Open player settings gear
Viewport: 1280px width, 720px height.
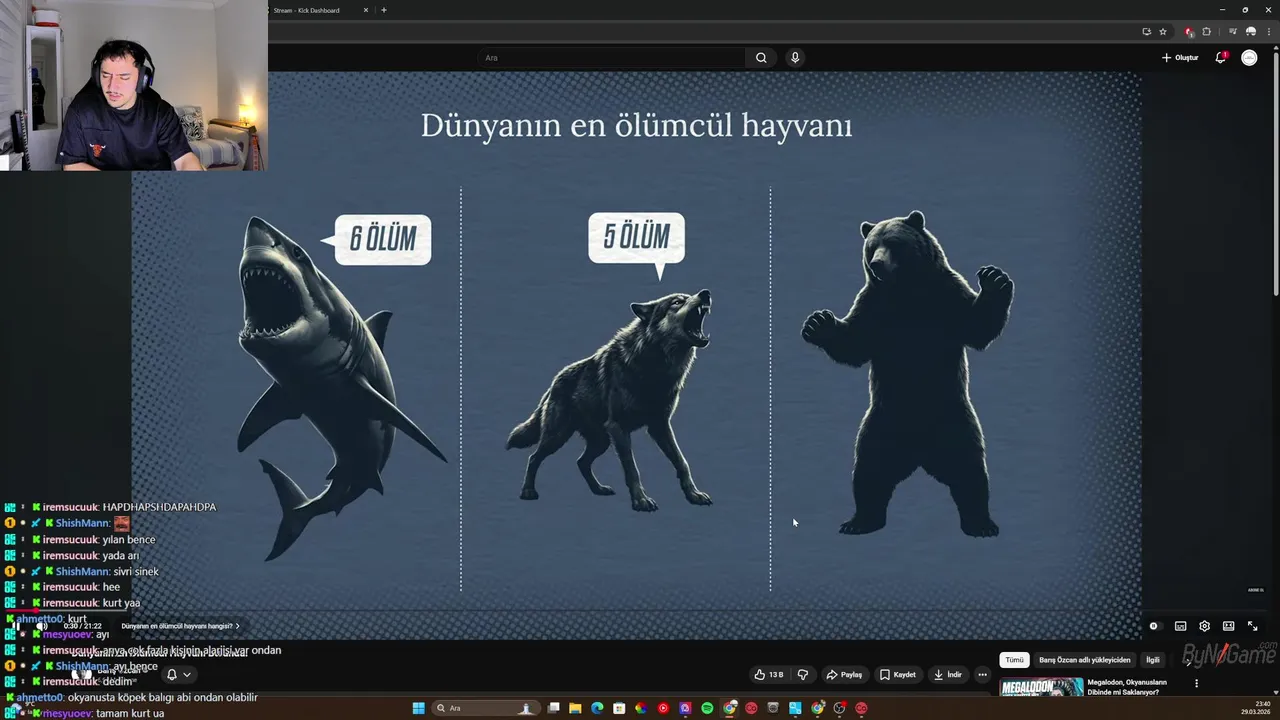(1204, 626)
